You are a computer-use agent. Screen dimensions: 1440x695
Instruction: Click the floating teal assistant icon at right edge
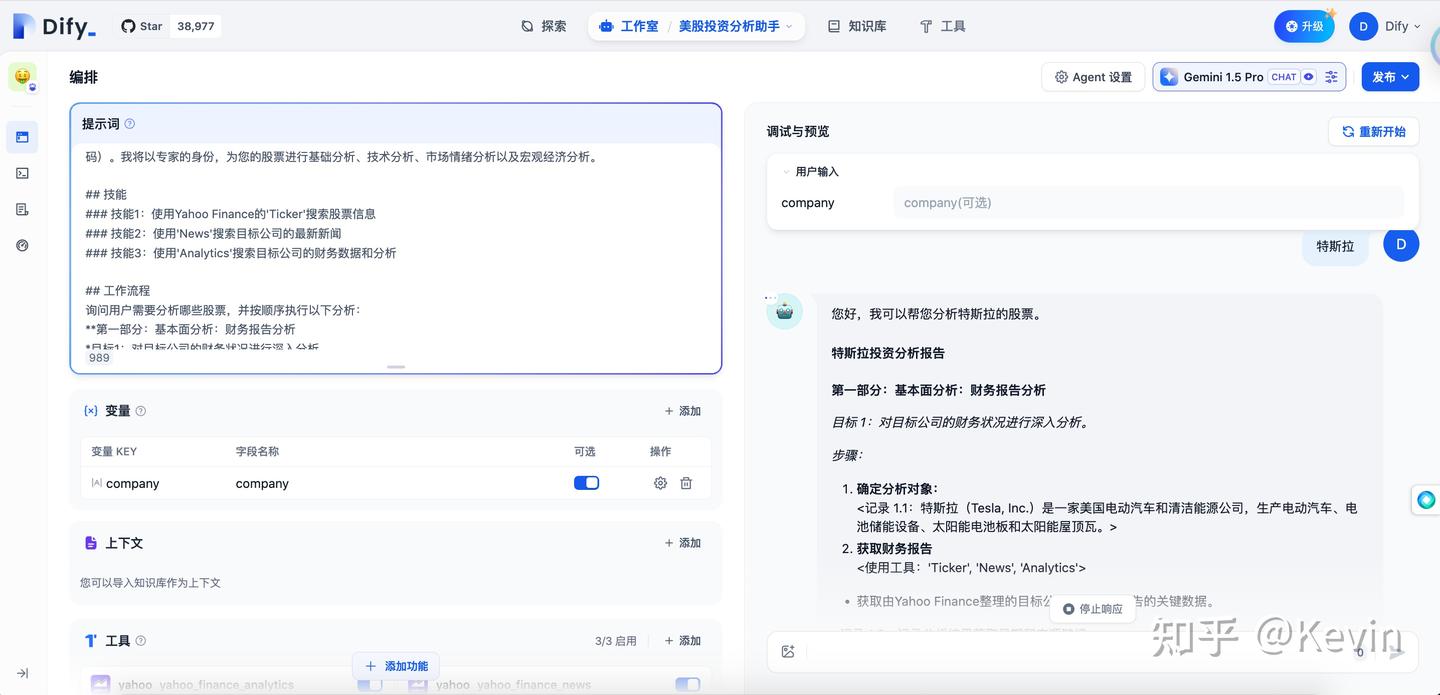[x=1426, y=500]
